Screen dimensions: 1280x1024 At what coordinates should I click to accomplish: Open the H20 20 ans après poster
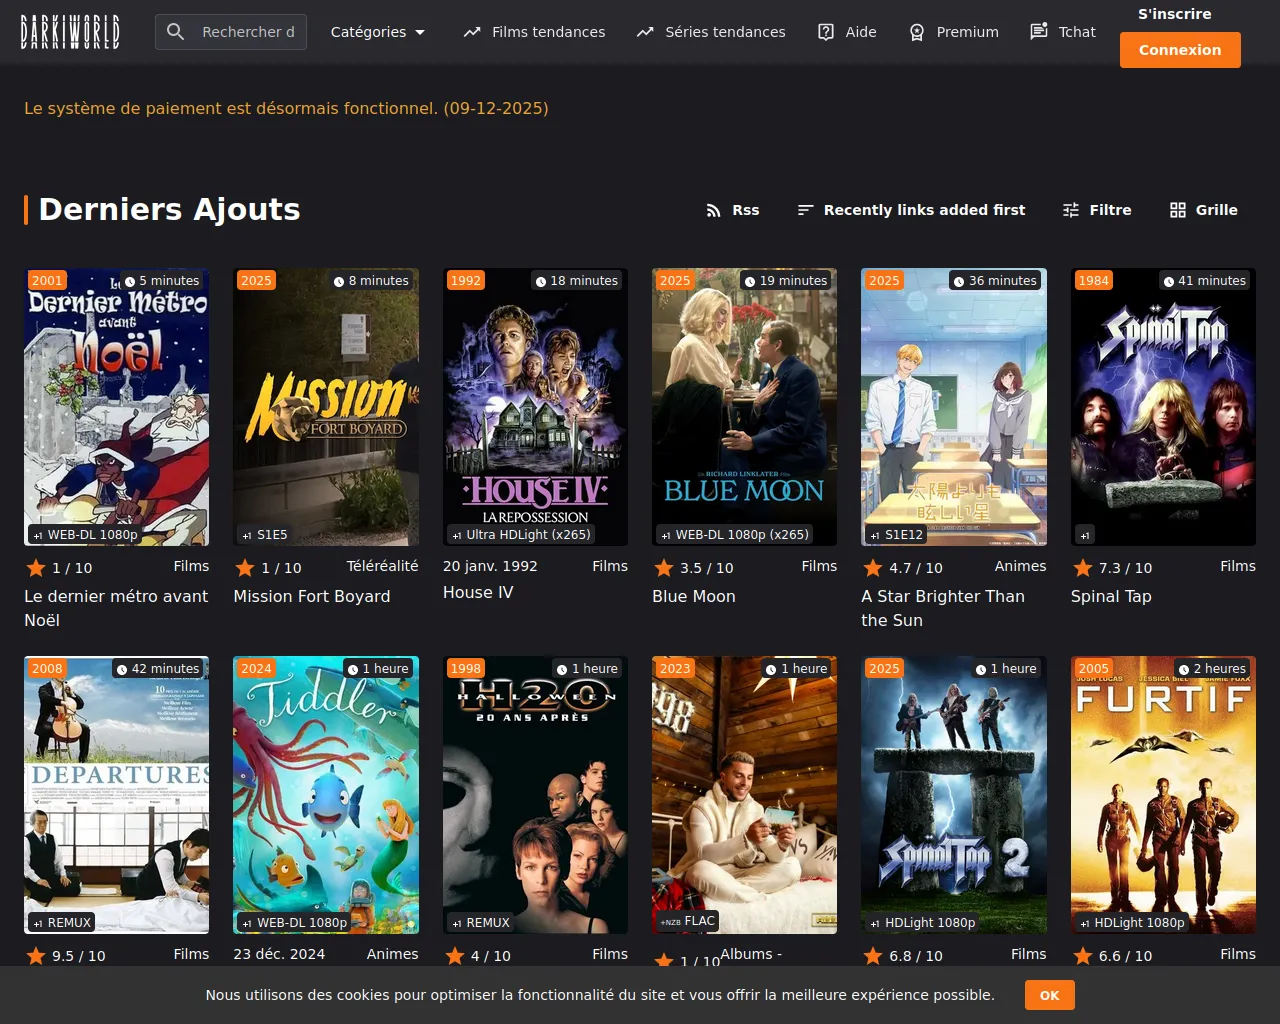pos(535,795)
